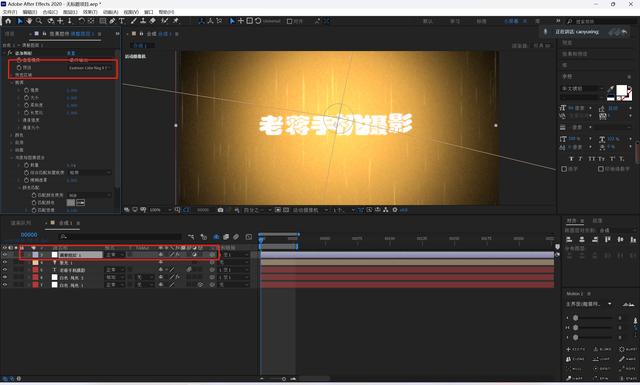Open the blending mode dropdown of adjustment layer

114,255
